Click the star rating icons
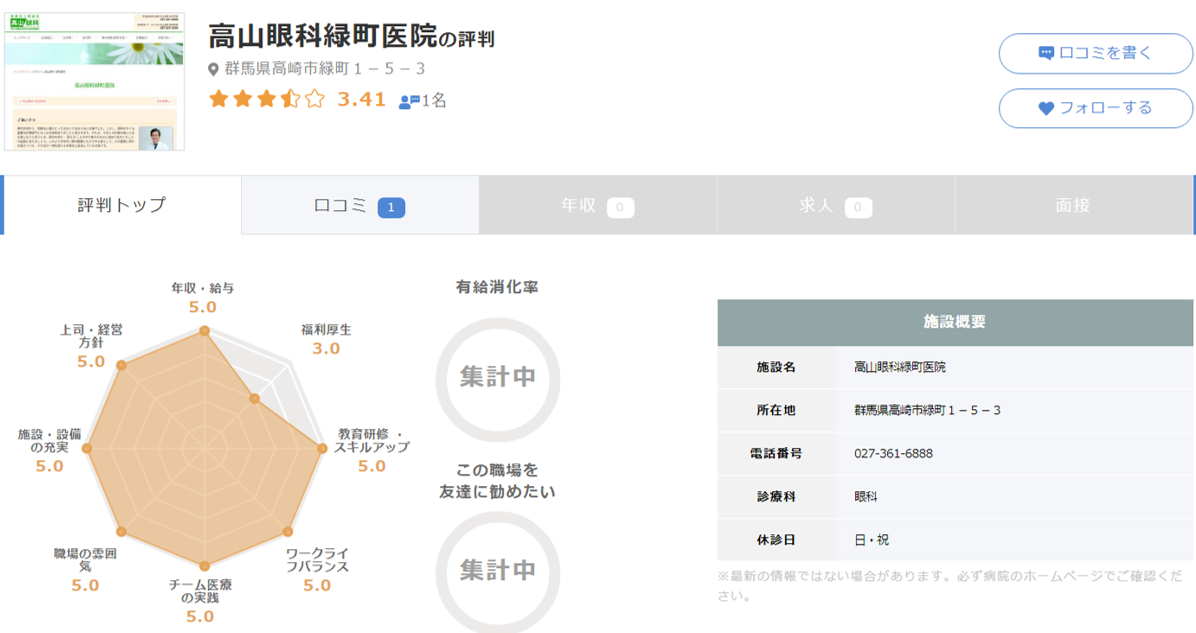1196x633 pixels. point(266,99)
